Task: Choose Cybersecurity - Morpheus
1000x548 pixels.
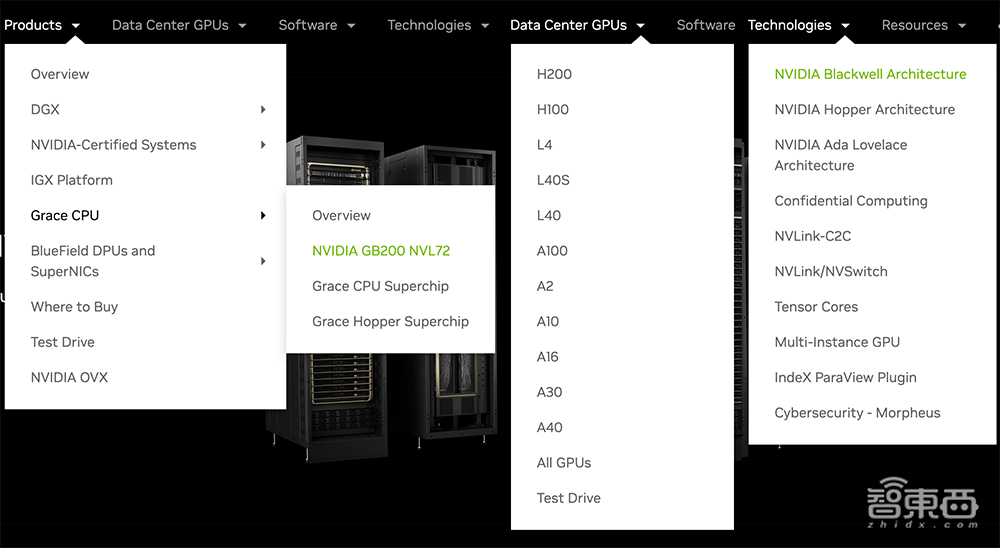Action: [857, 413]
